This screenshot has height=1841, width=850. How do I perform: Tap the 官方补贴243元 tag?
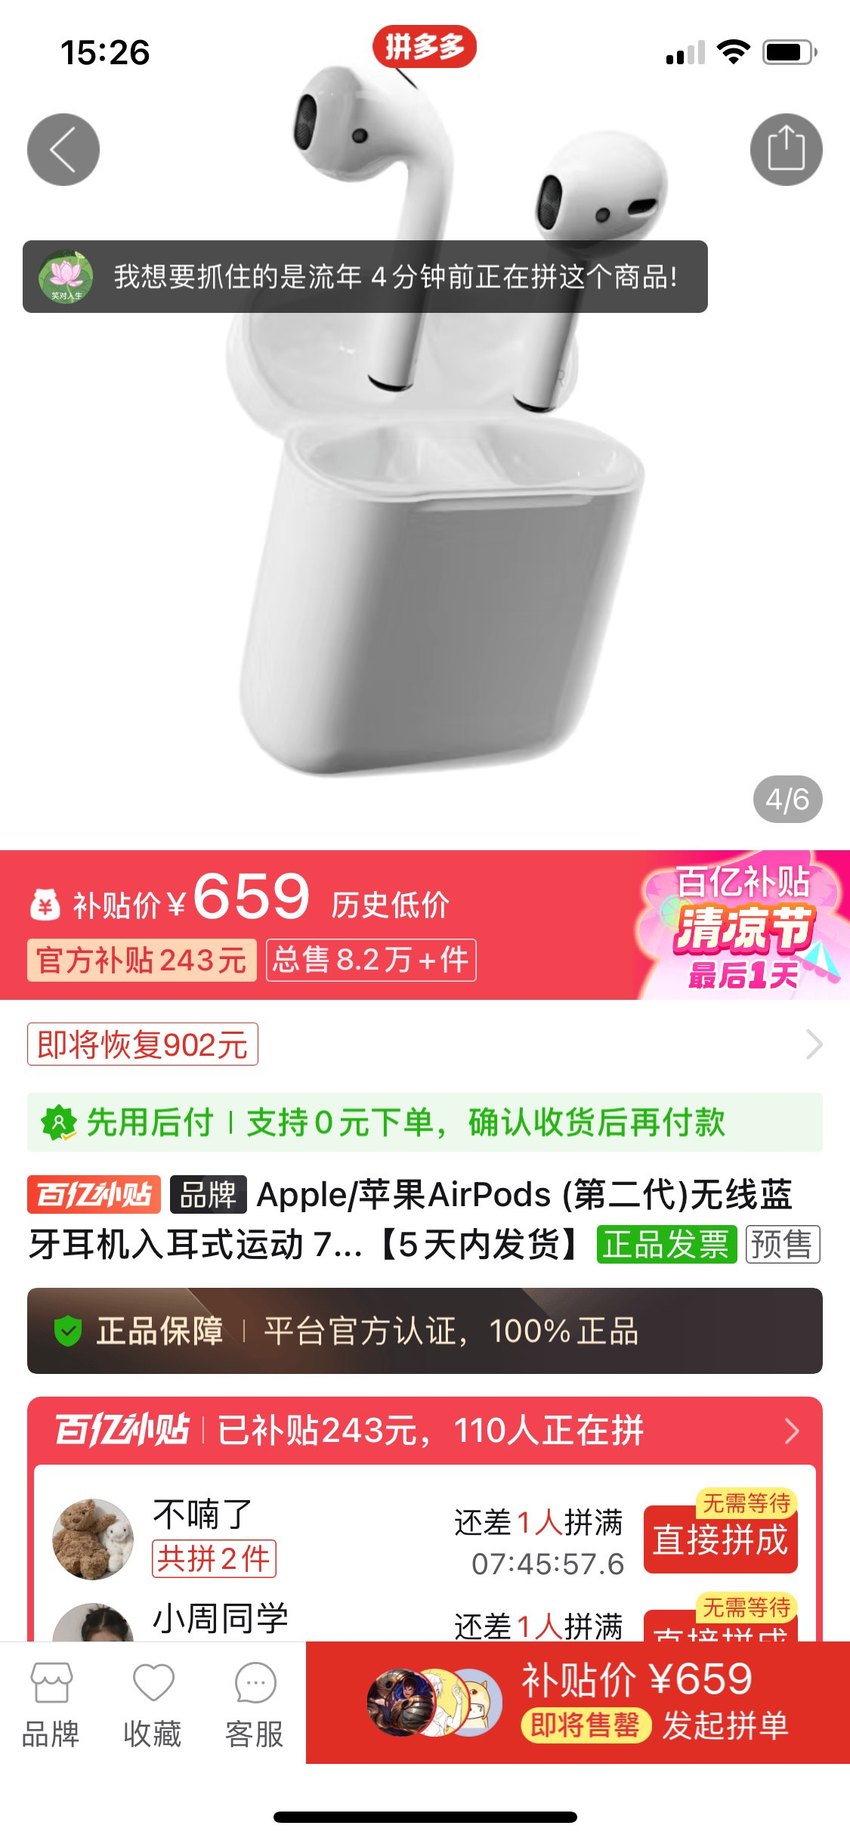tap(141, 960)
